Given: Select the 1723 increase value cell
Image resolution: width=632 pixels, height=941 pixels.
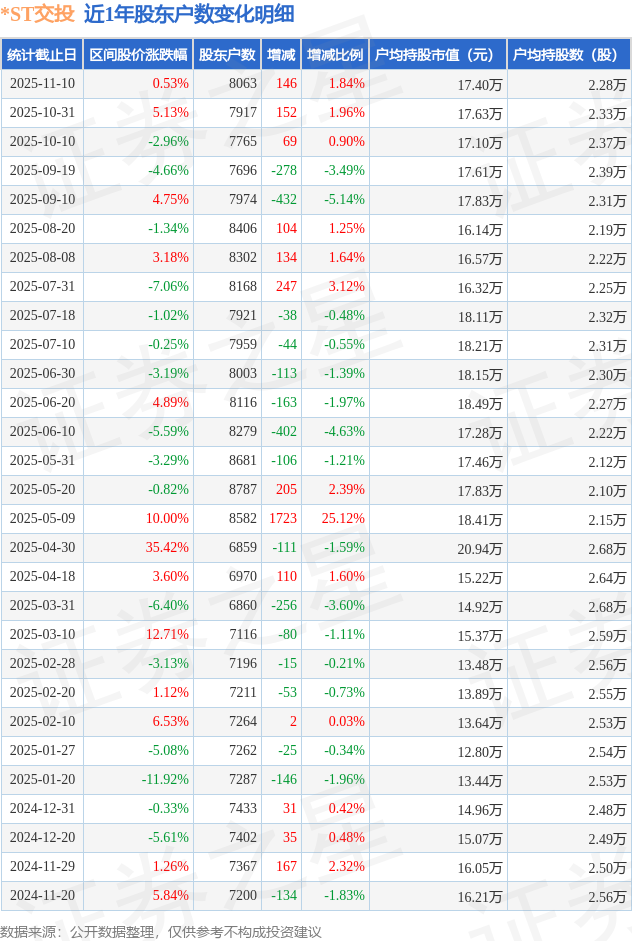Looking at the screenshot, I should coord(283,519).
